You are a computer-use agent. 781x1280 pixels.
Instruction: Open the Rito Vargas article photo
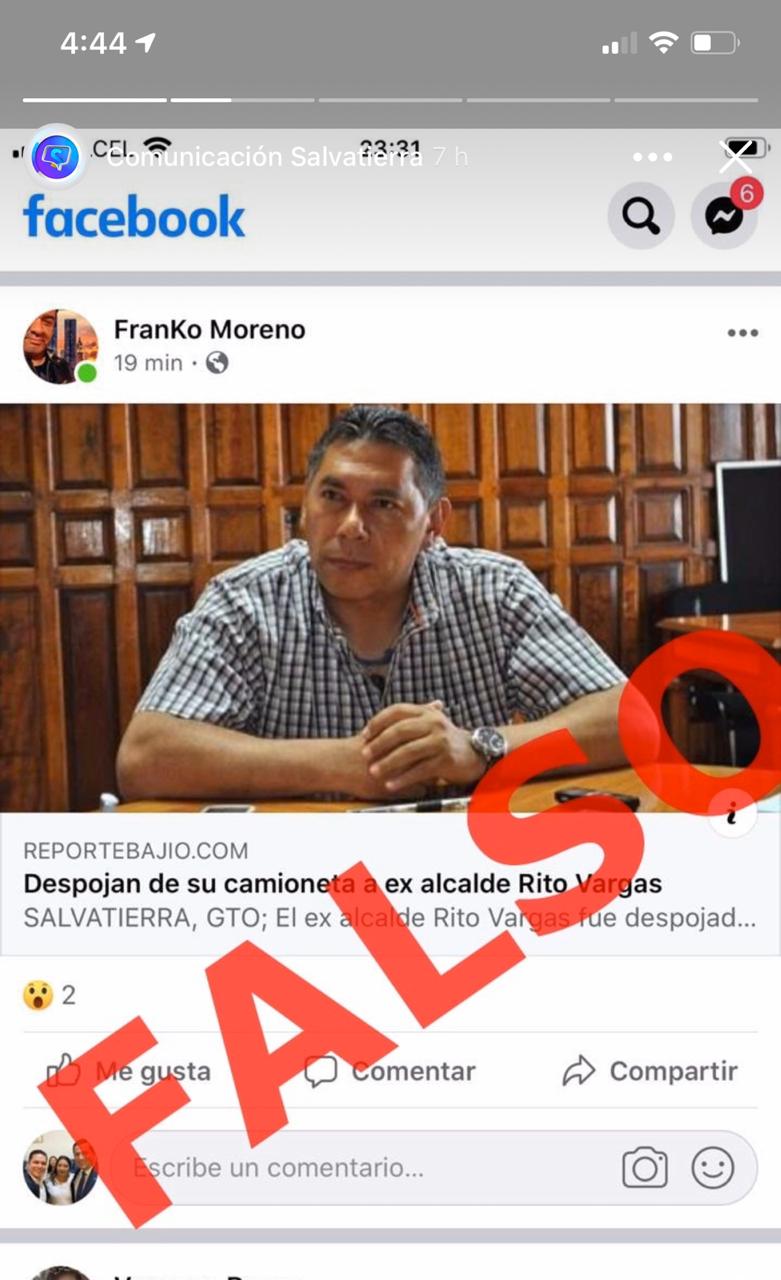click(x=390, y=607)
